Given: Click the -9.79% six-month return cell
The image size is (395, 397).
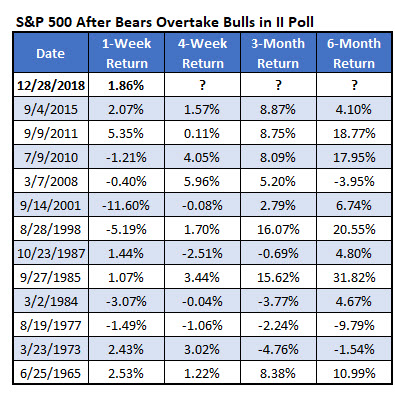Looking at the screenshot, I should click(354, 325).
